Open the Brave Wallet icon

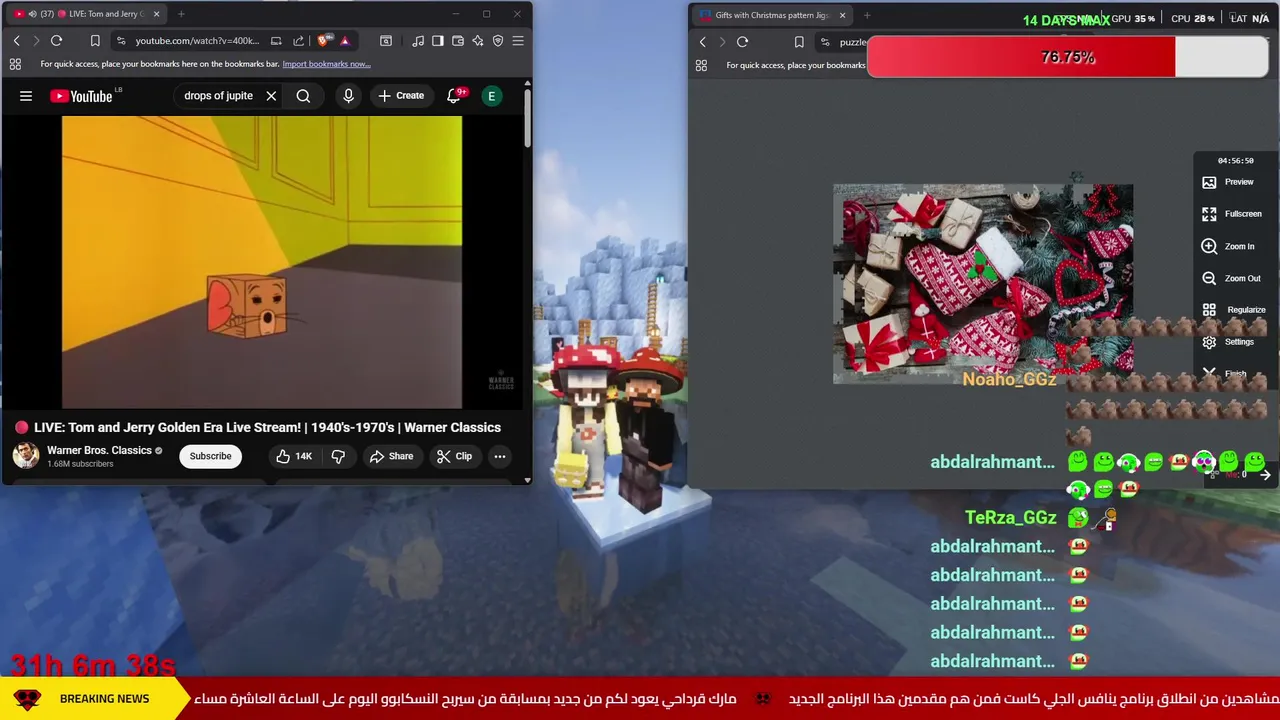tap(458, 41)
